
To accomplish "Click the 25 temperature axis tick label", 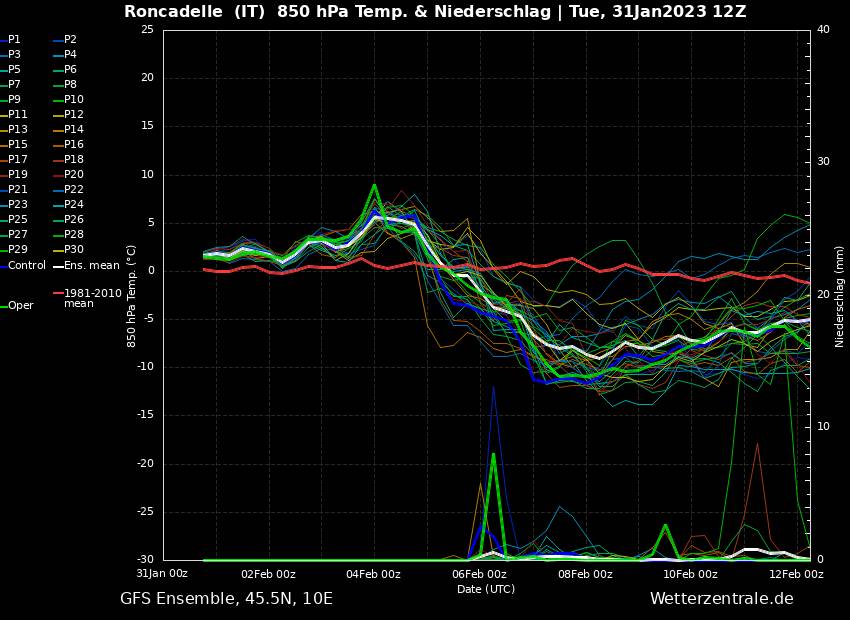I will (x=147, y=30).
